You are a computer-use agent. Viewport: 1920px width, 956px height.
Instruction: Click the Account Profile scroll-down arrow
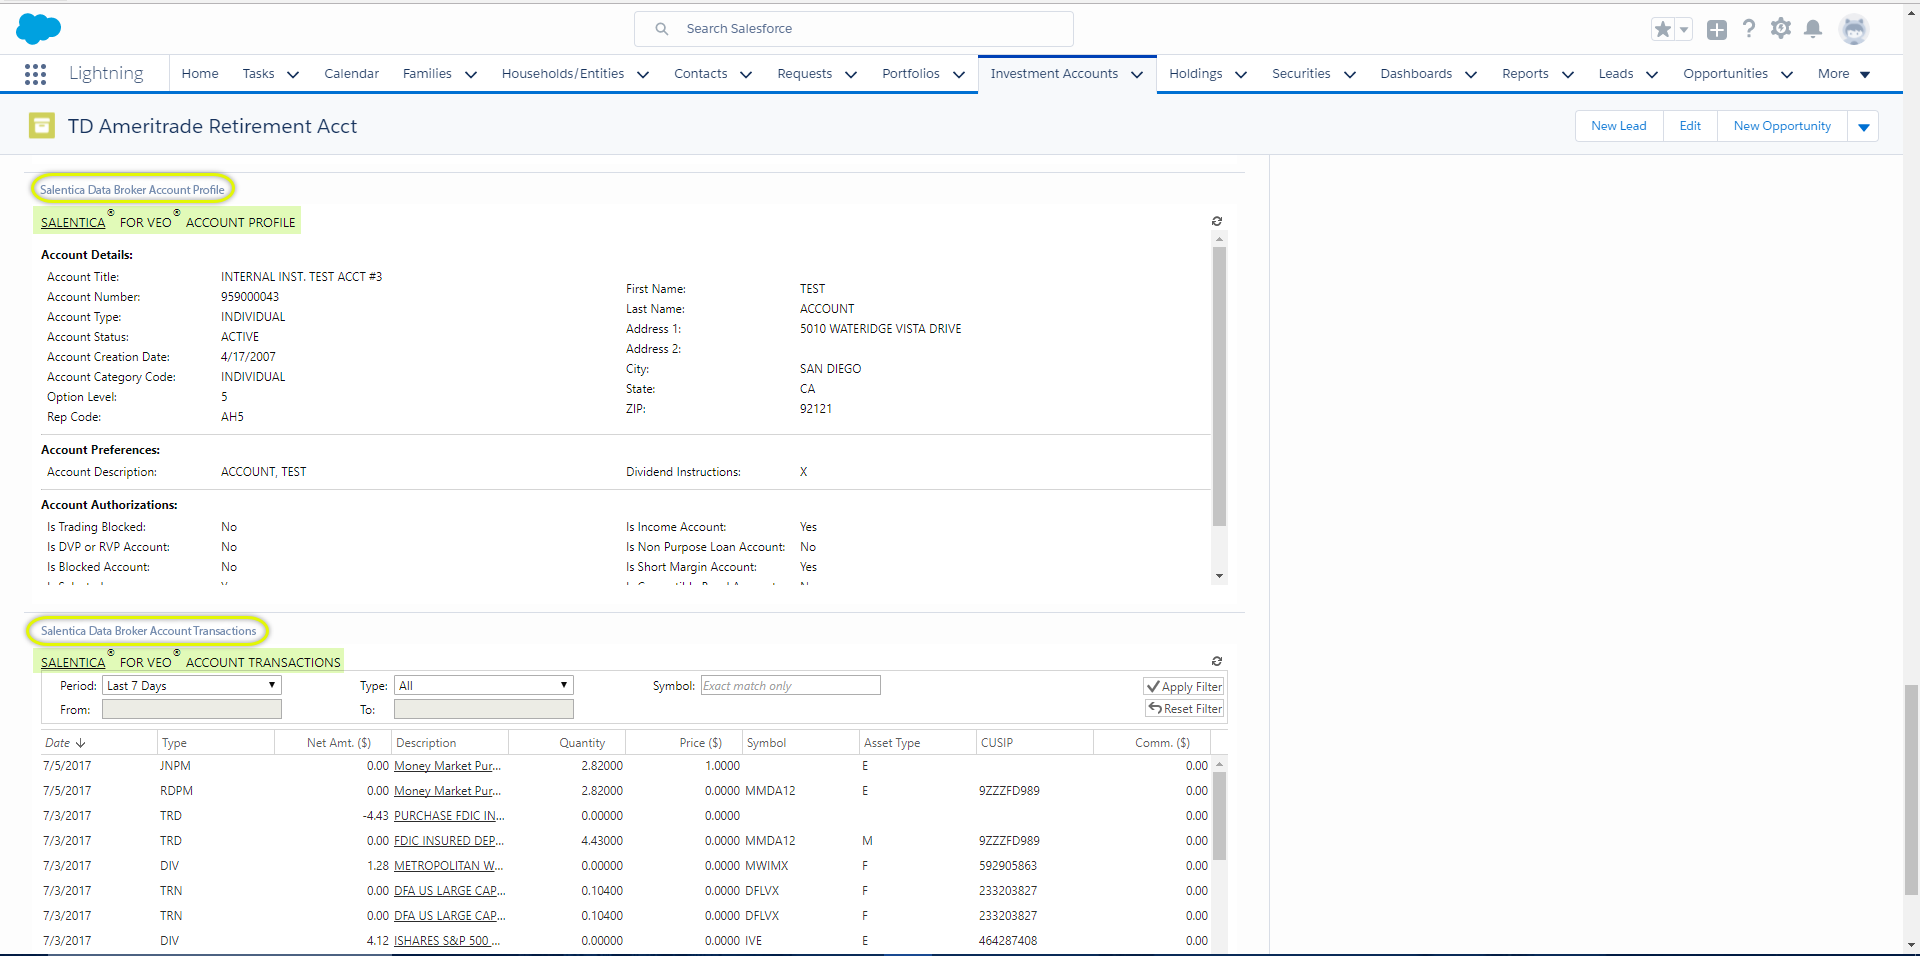(x=1219, y=576)
